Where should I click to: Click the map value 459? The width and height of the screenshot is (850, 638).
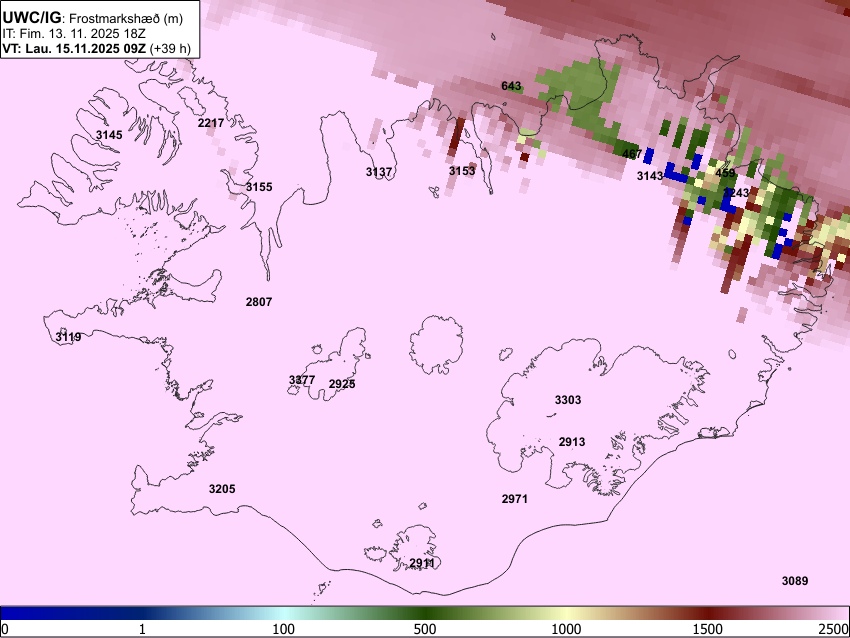pyautogui.click(x=725, y=173)
